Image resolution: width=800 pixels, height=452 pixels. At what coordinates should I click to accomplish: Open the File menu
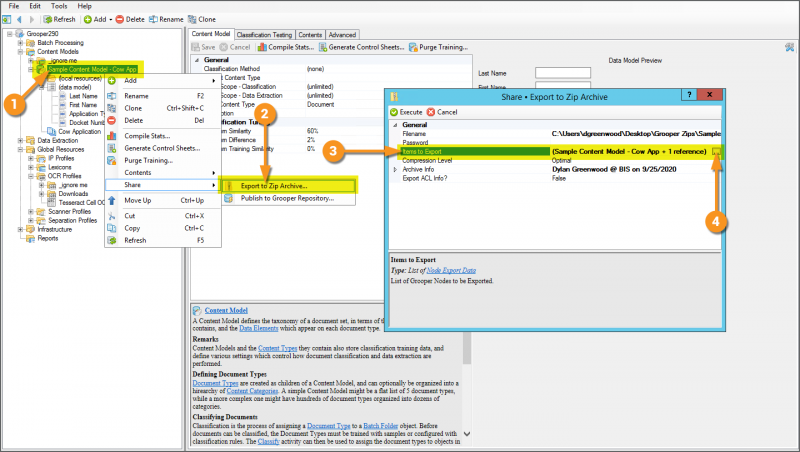(x=14, y=6)
